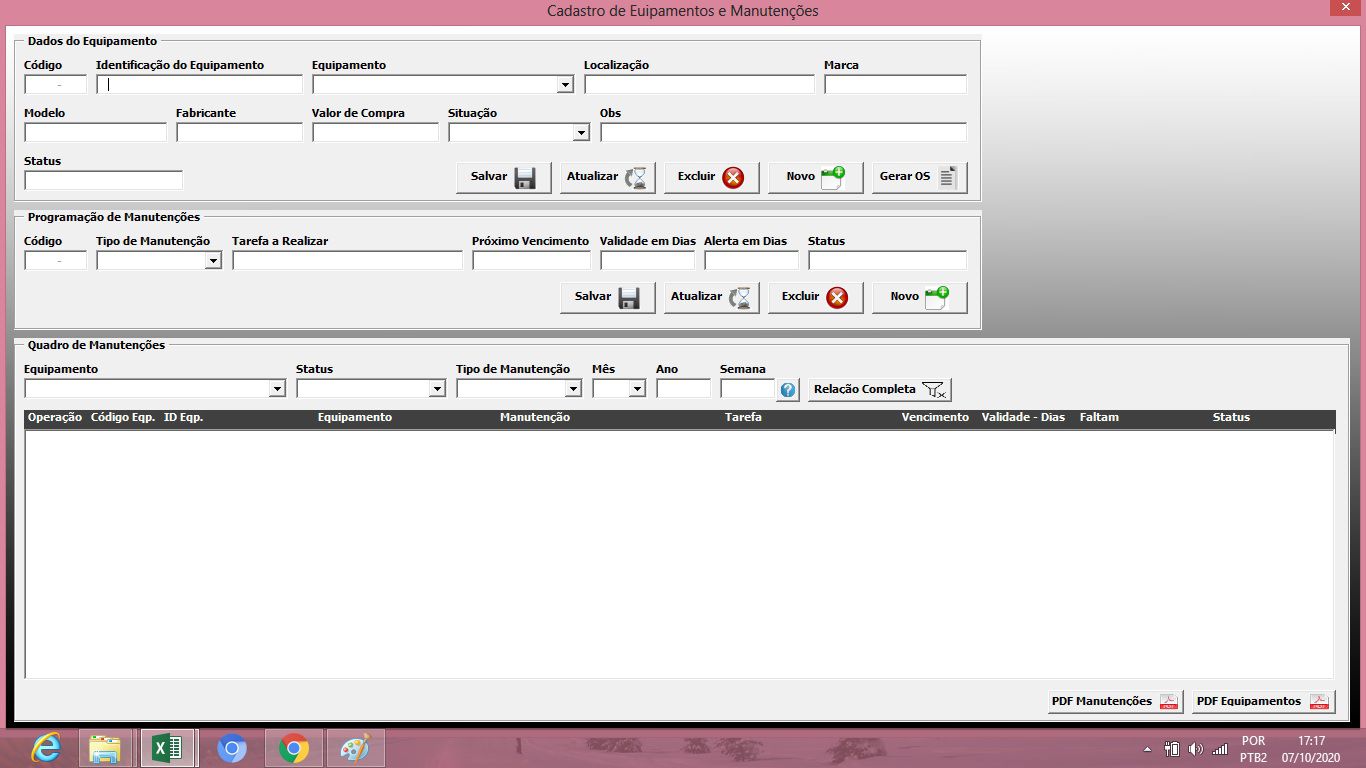This screenshot has height=768, width=1366.
Task: Export maintenance list via PDF Manutenções
Action: 1115,701
